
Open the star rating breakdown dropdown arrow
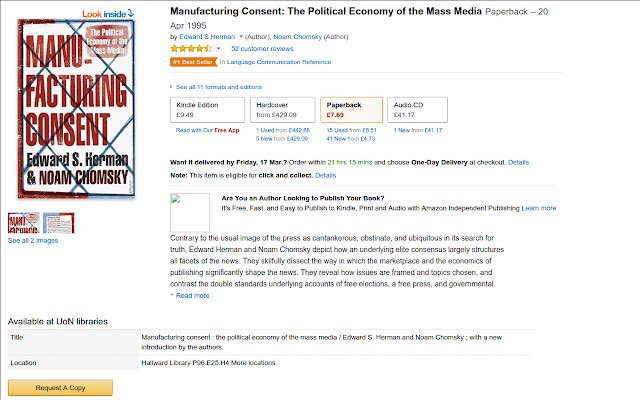coord(218,49)
